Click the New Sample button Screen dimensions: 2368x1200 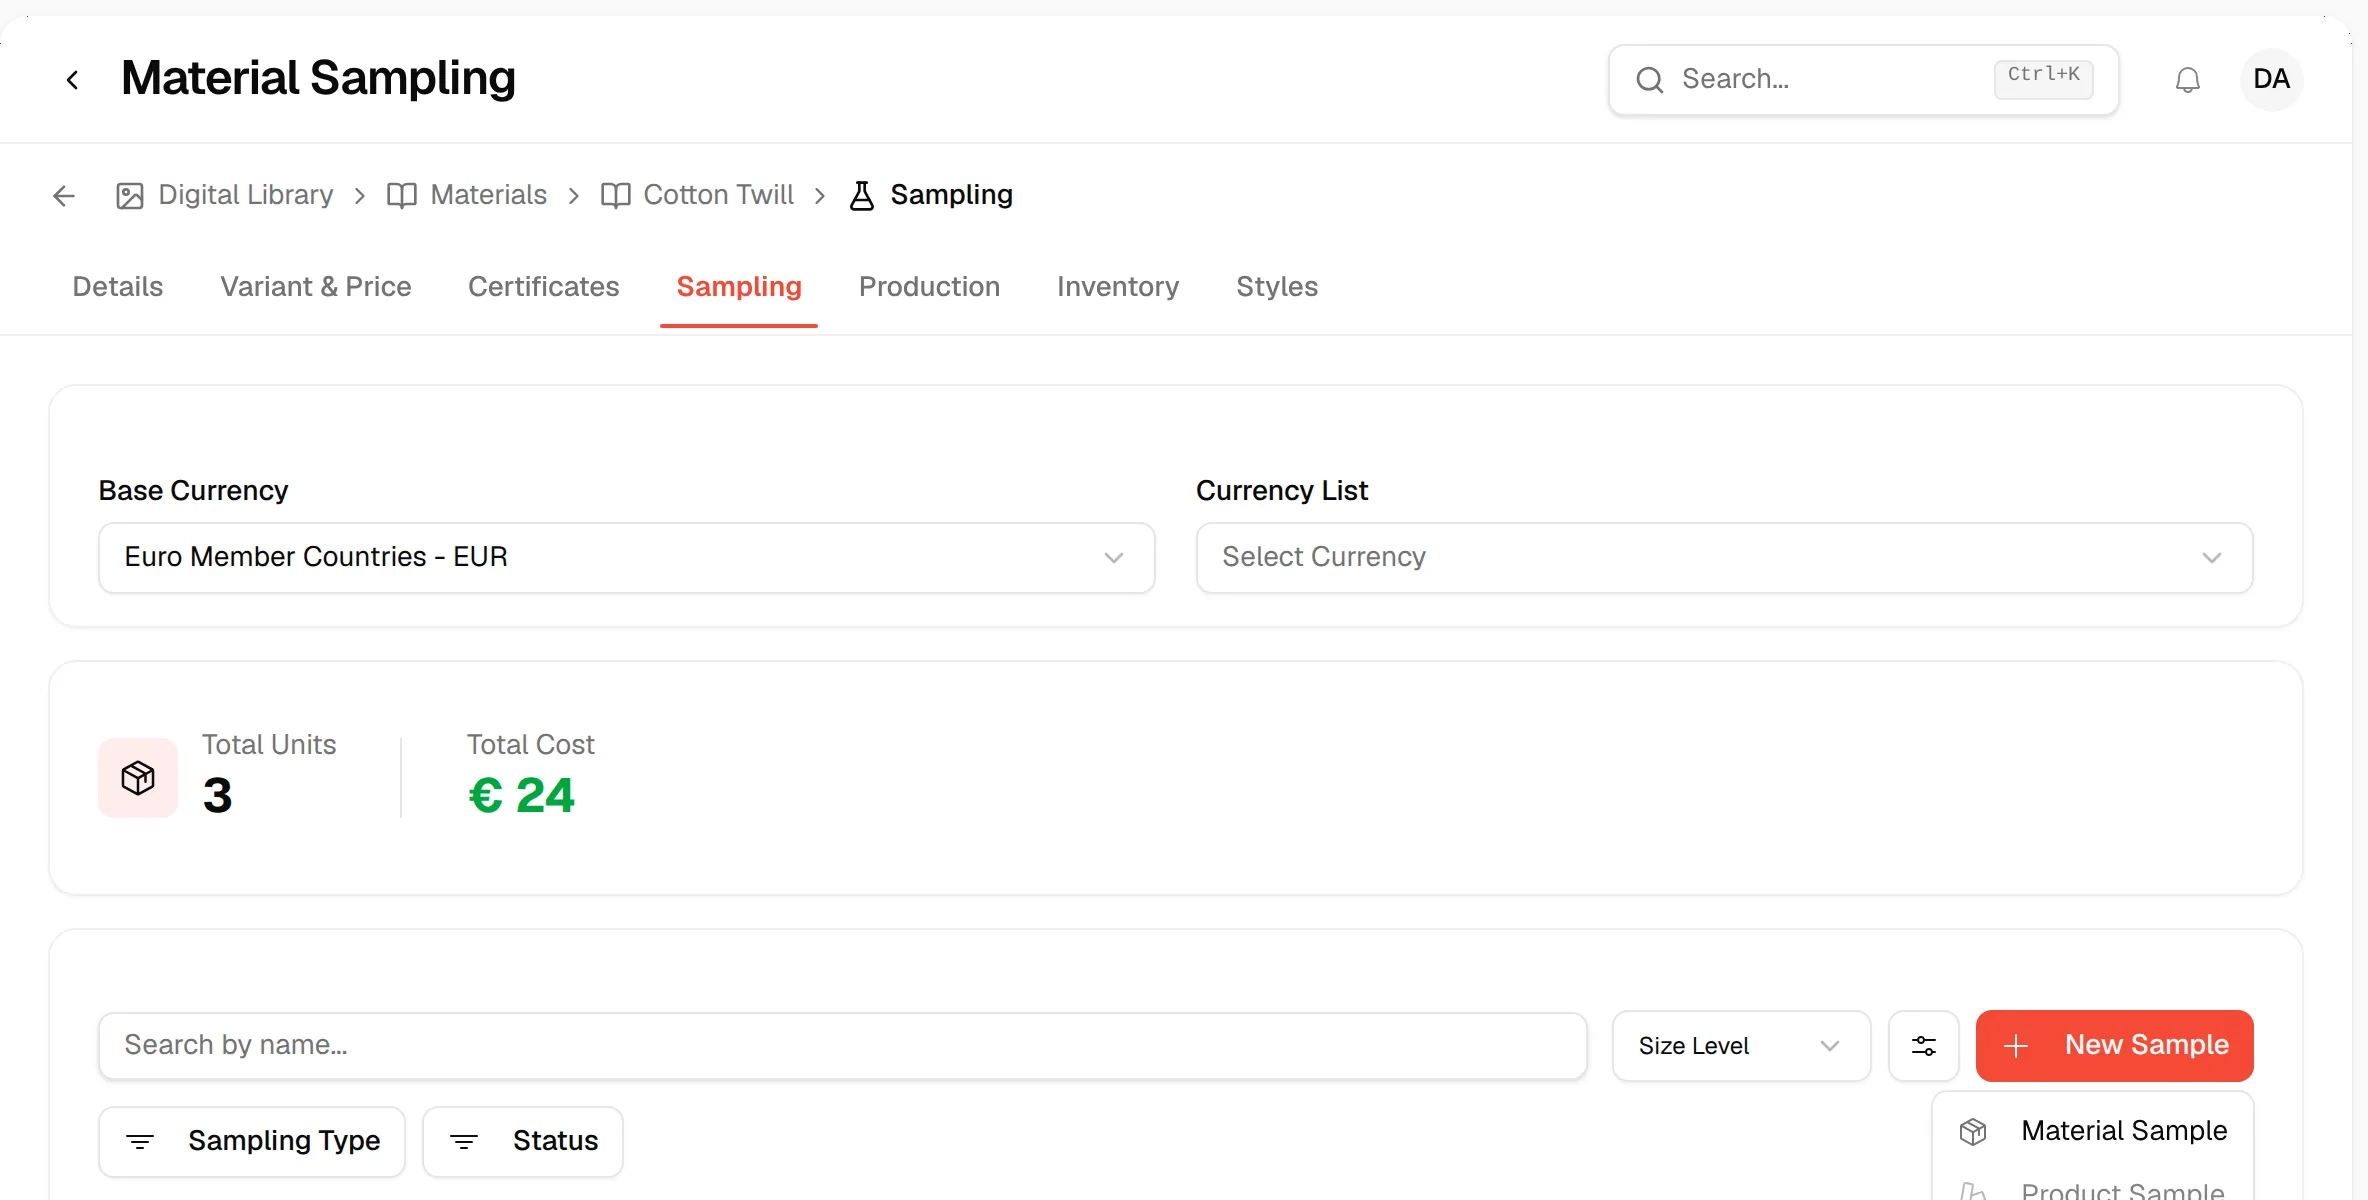point(2115,1046)
